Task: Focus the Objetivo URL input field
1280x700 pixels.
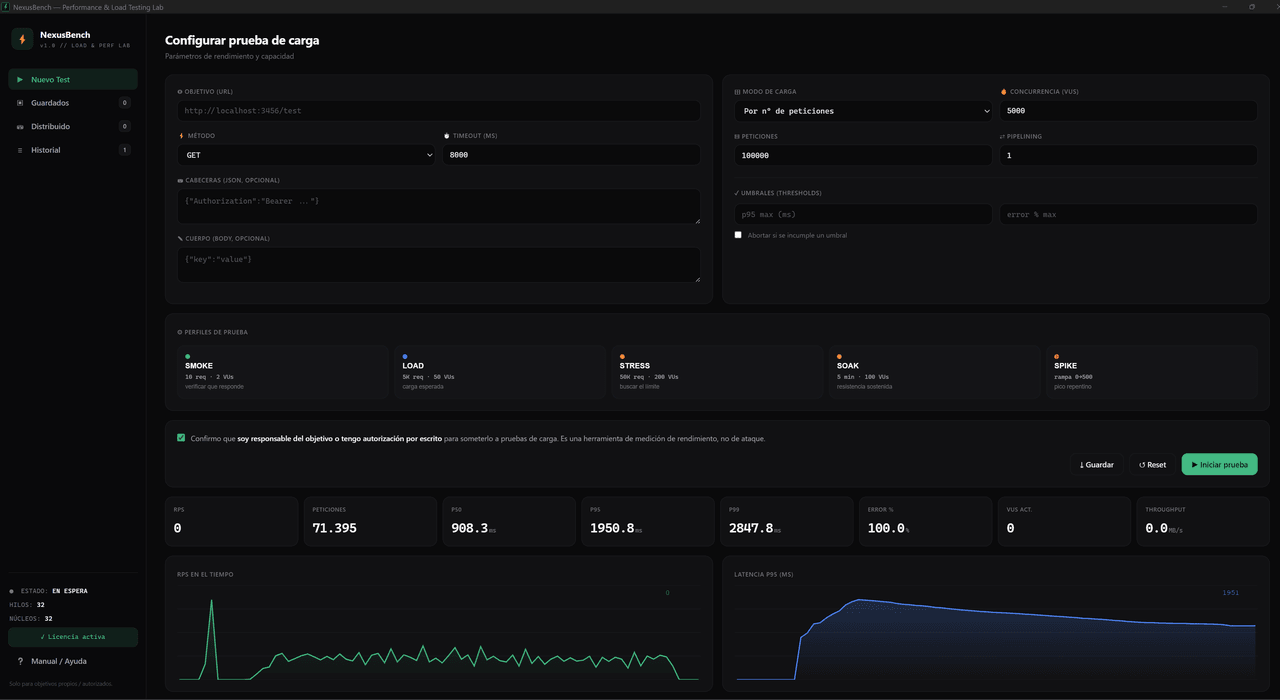Action: (439, 111)
